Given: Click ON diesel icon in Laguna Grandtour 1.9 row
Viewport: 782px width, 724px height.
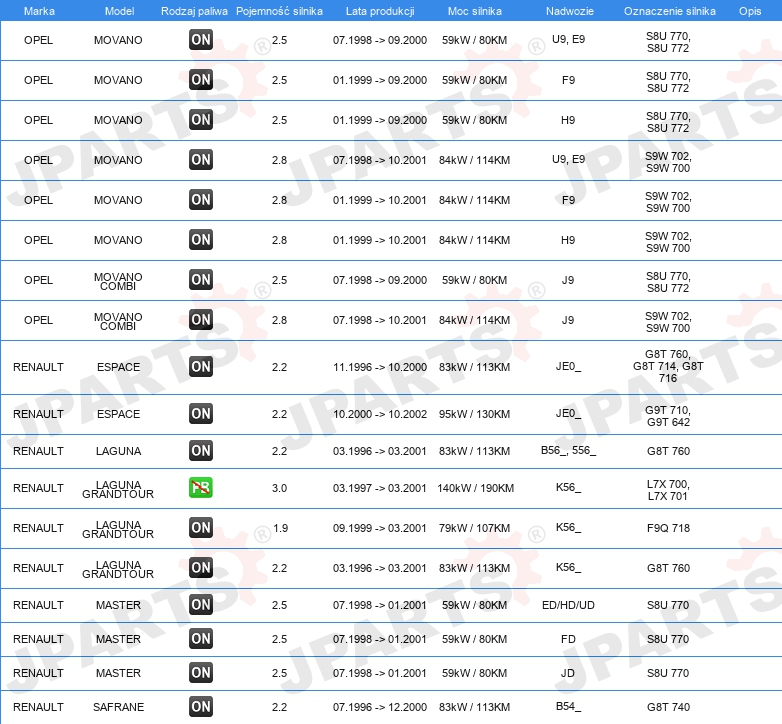Looking at the screenshot, I should click(x=201, y=528).
